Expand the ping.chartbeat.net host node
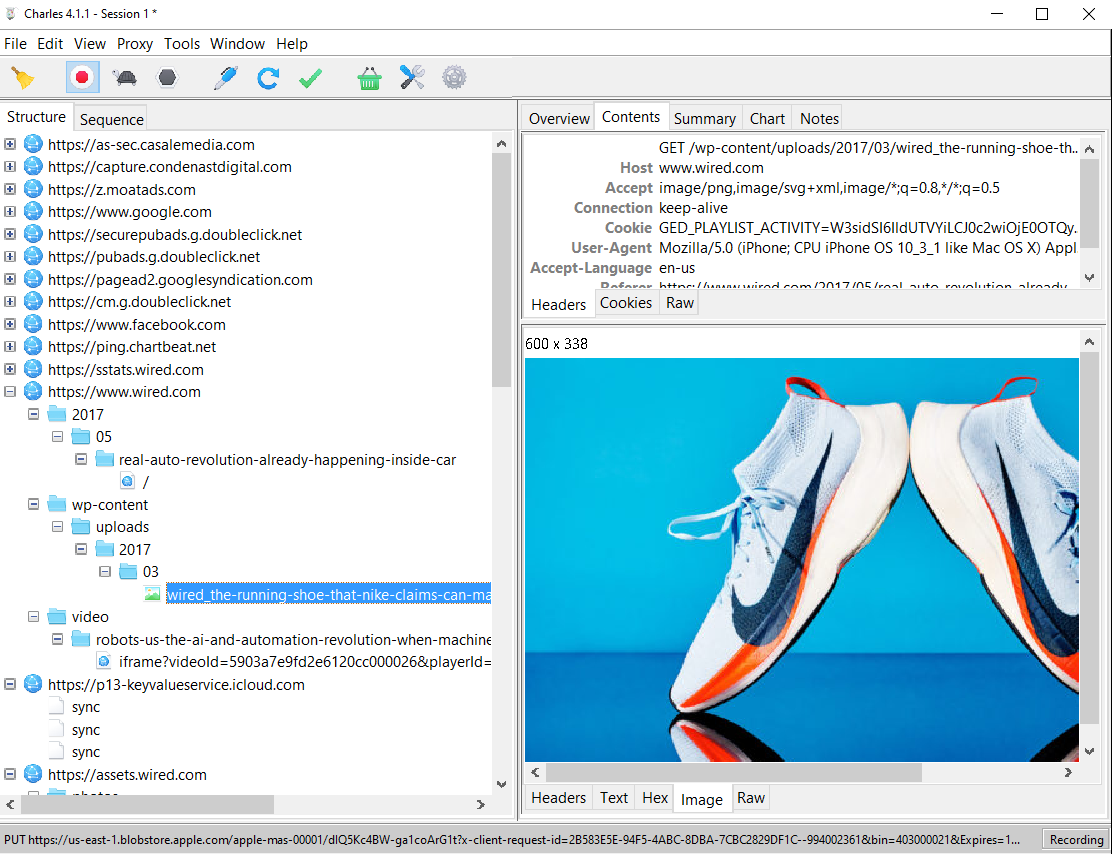The height and width of the screenshot is (854, 1112). click(10, 347)
